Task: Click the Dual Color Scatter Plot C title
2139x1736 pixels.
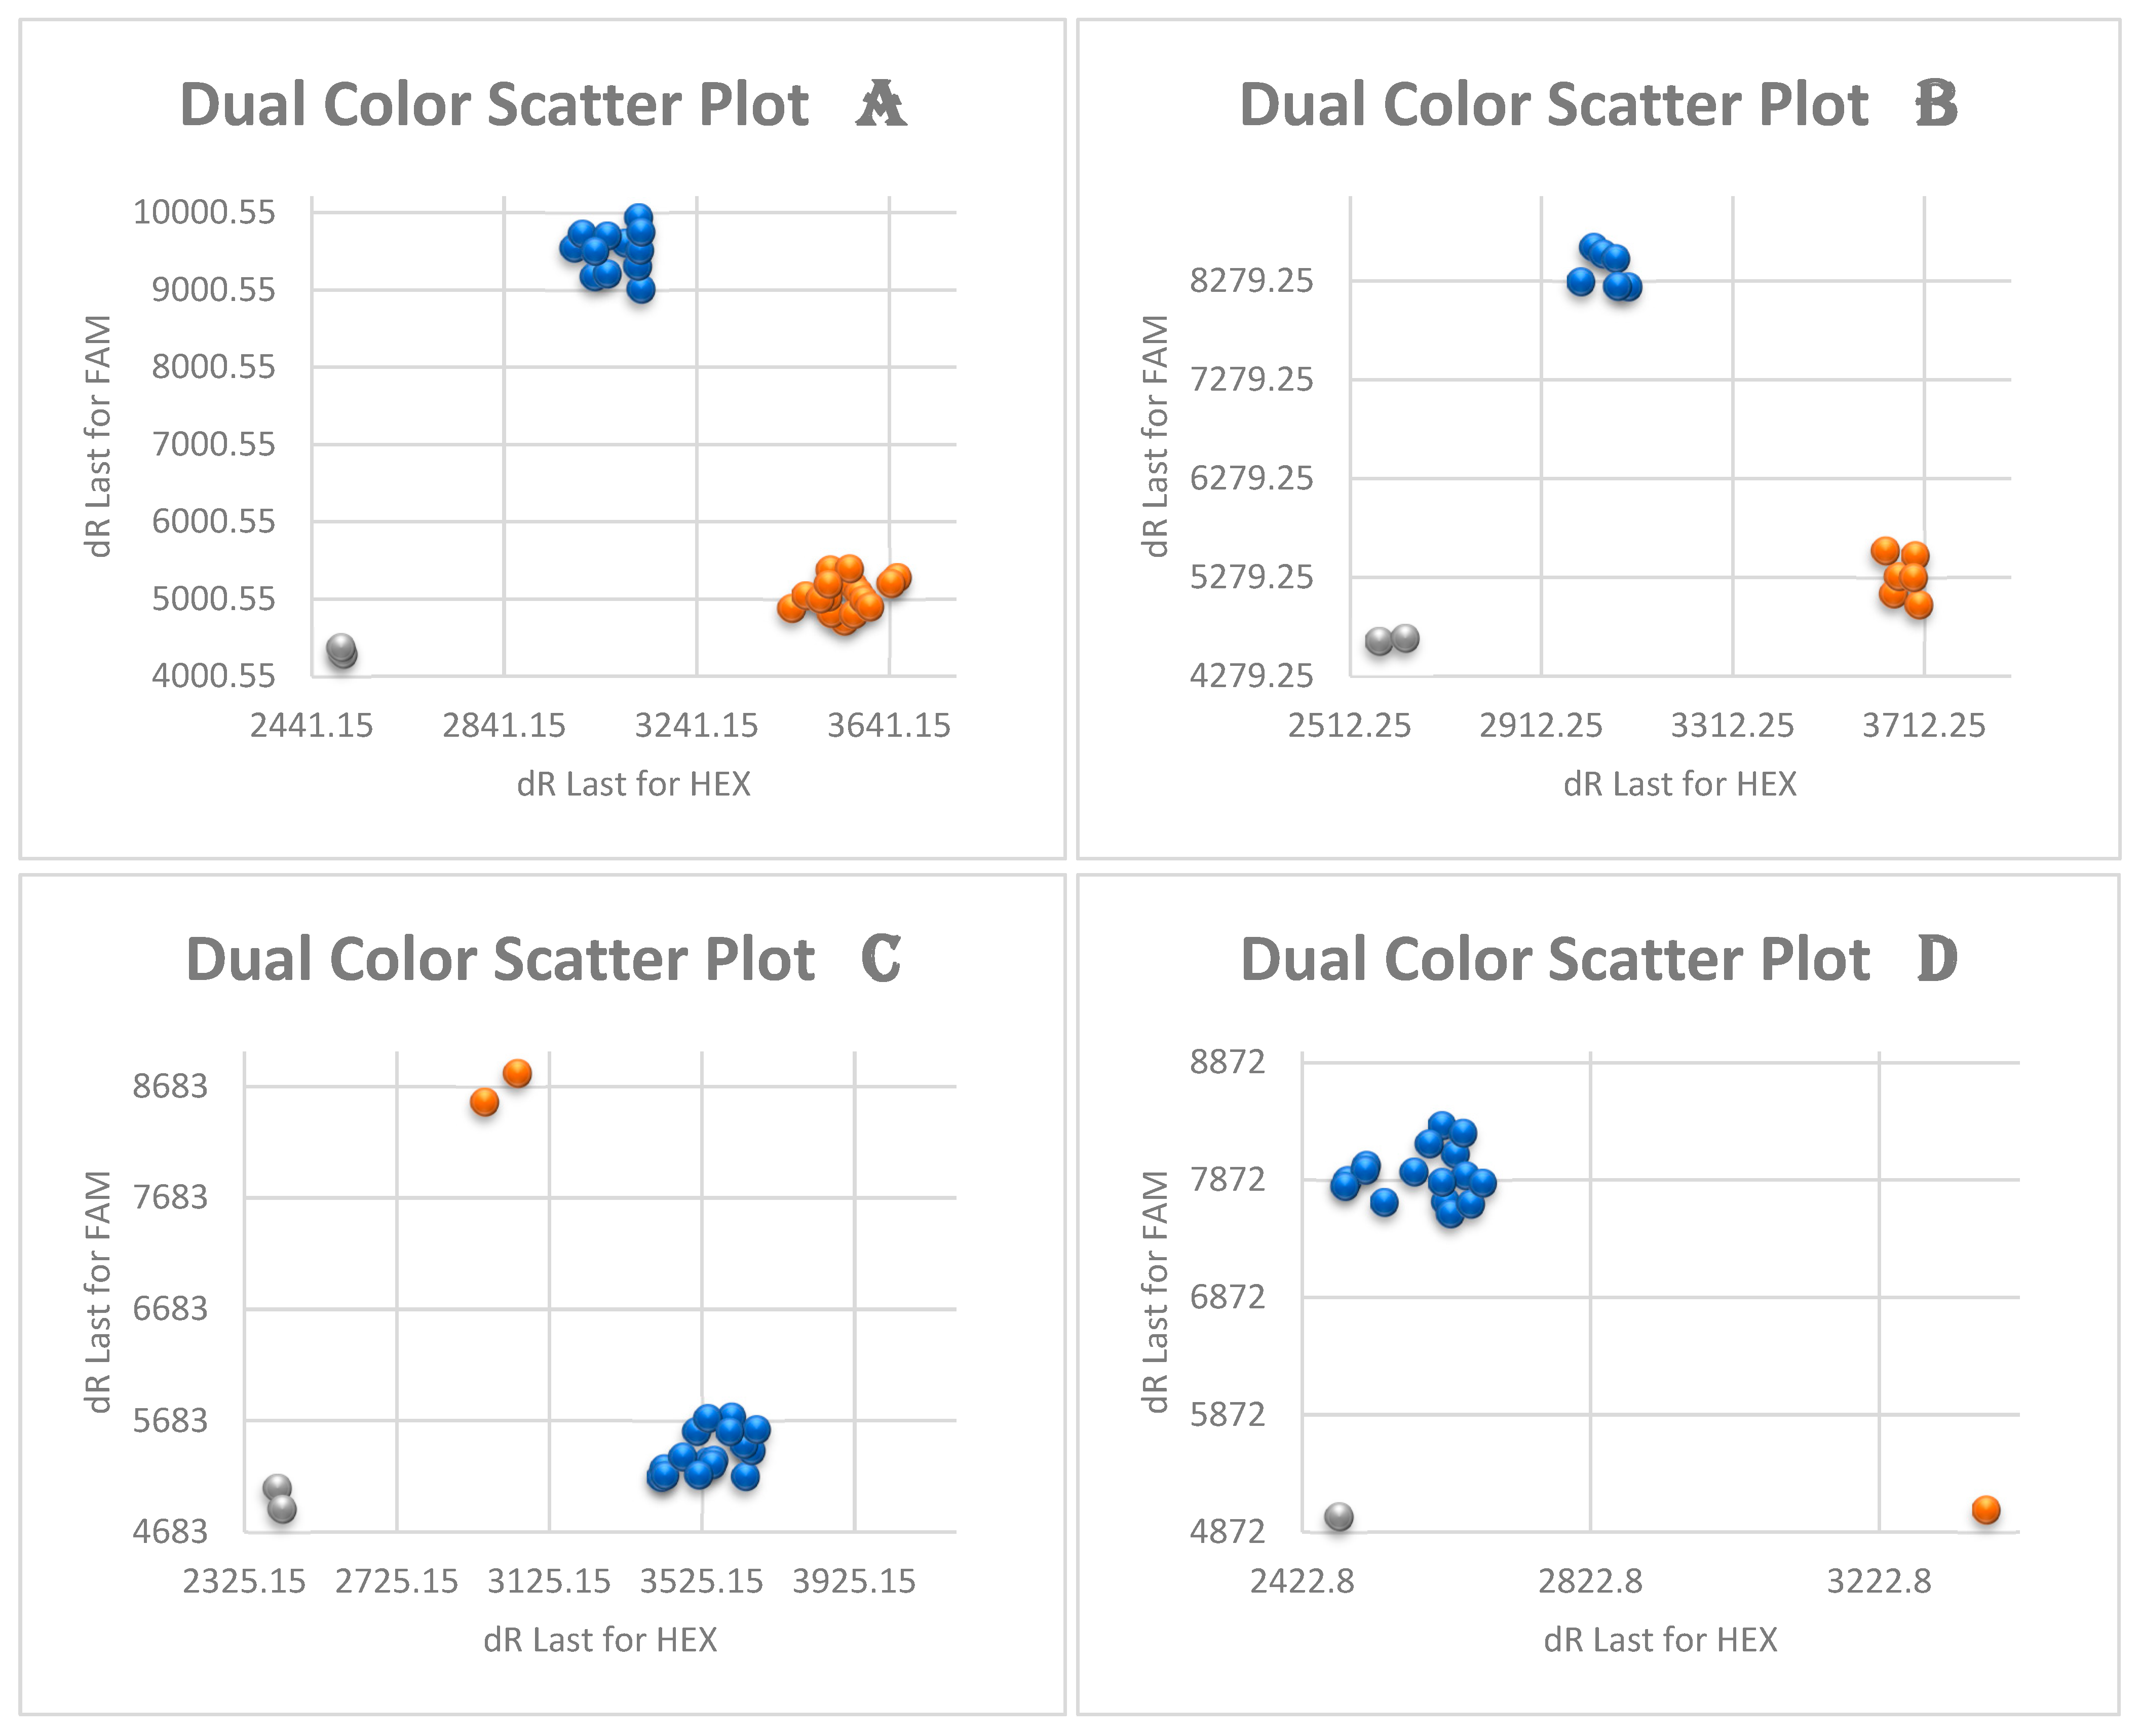Action: tap(543, 960)
